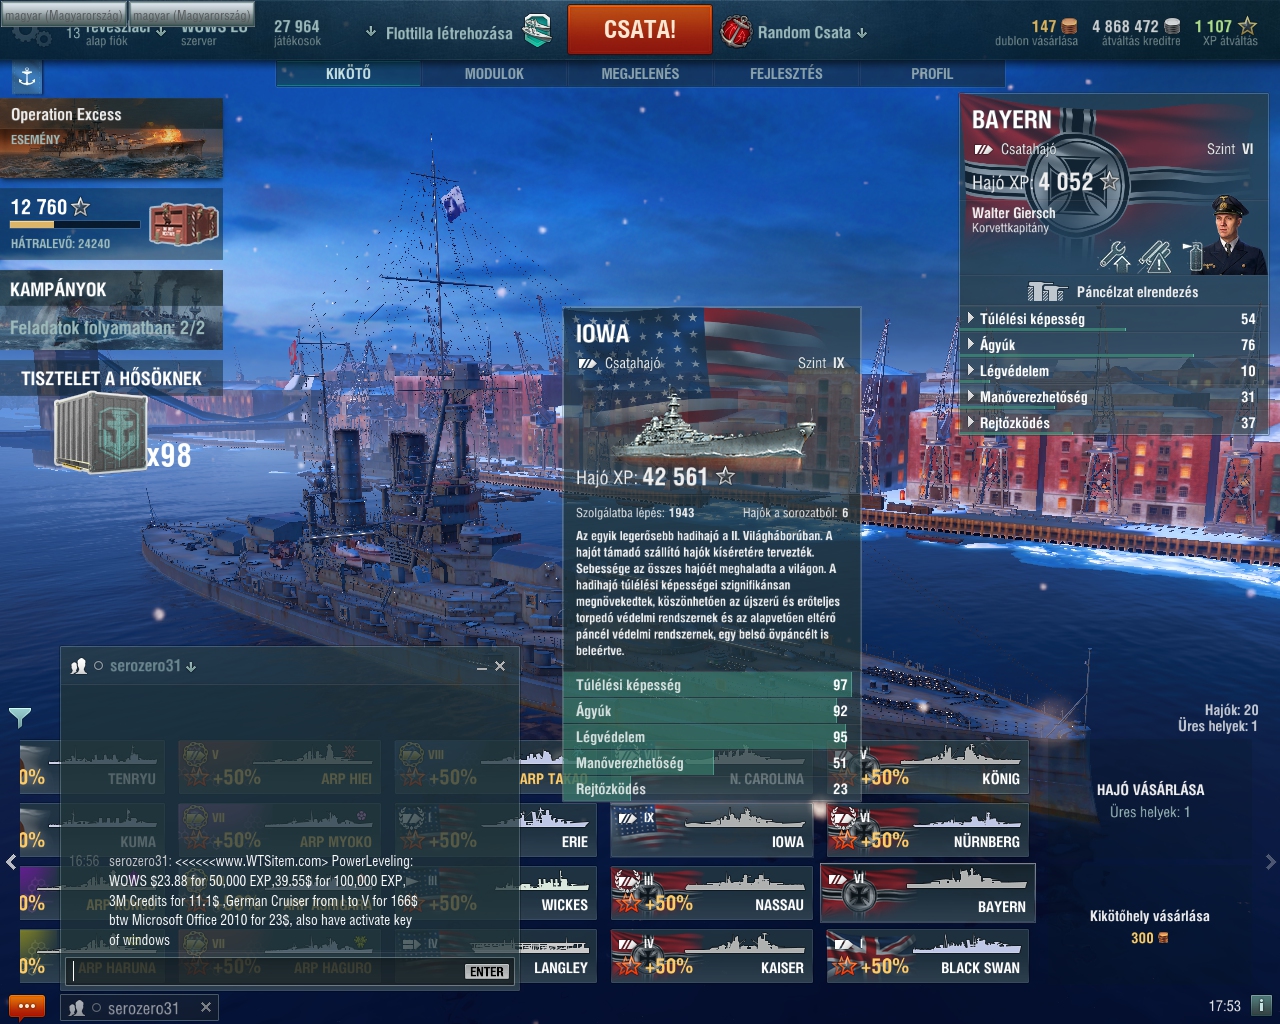Screen dimensions: 1280x1024
Task: Send chat message with ENTER button
Action: (487, 971)
